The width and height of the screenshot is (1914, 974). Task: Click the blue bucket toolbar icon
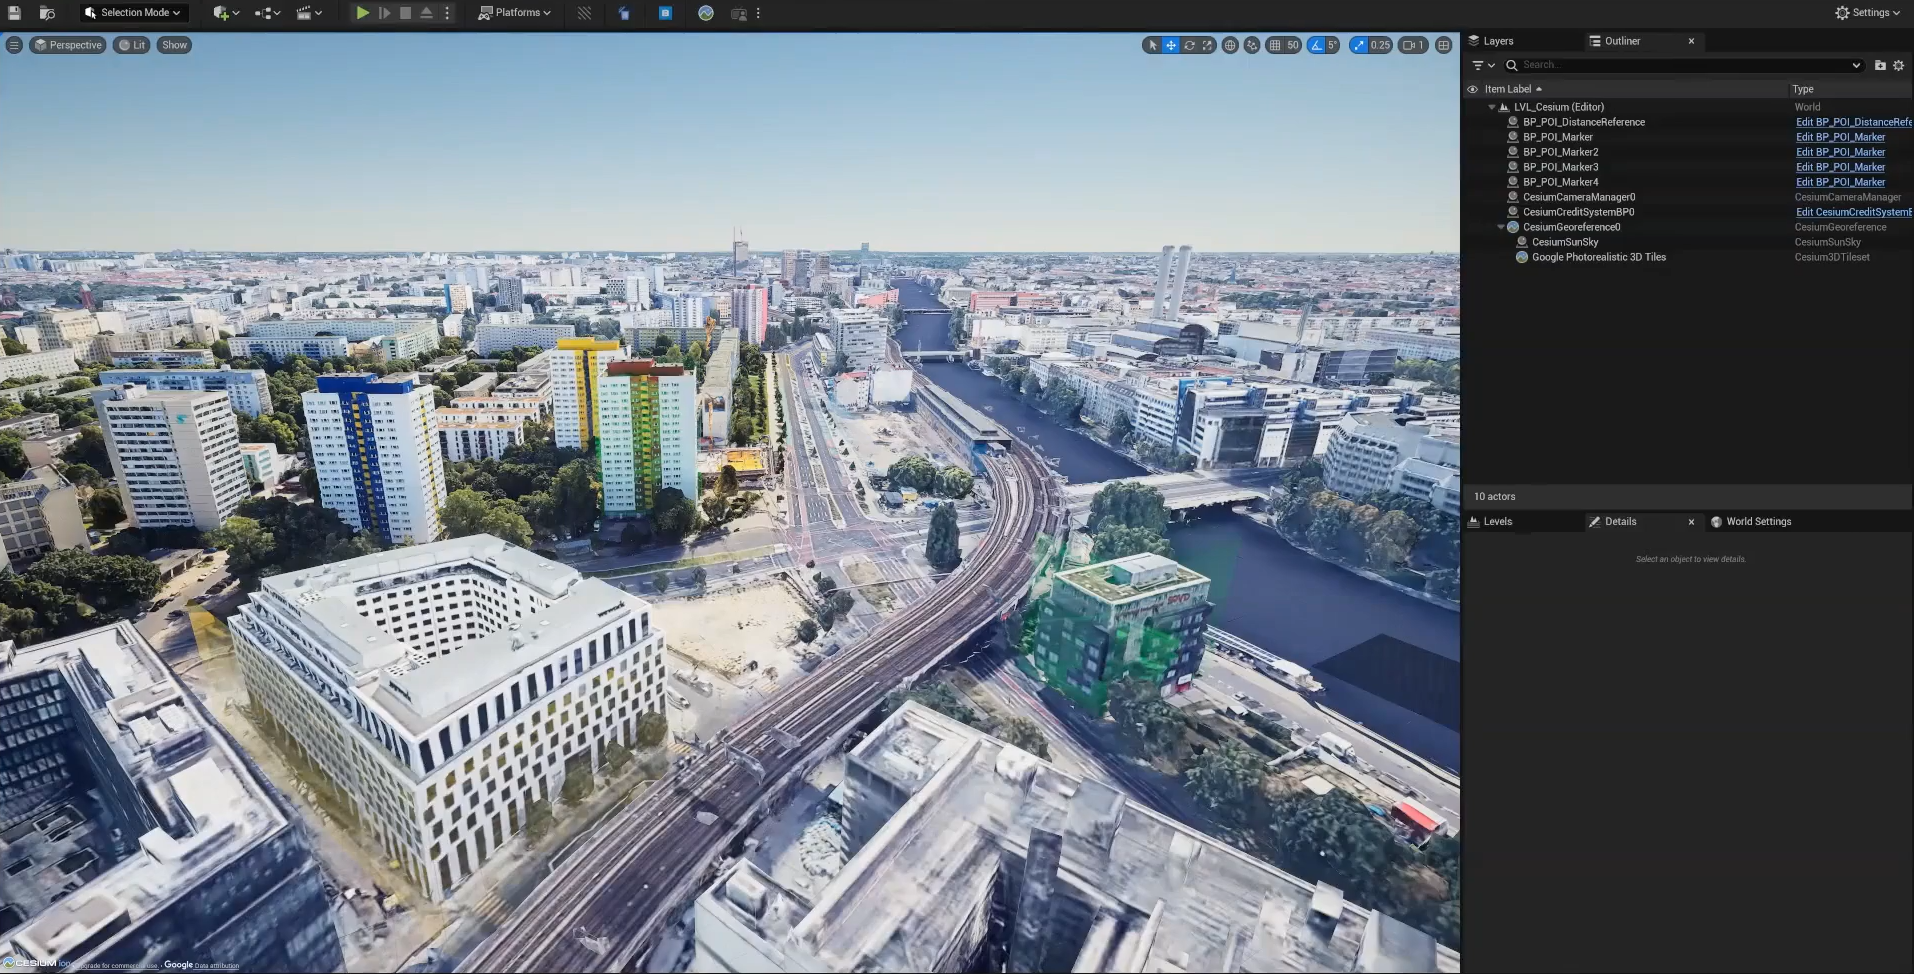click(x=624, y=13)
